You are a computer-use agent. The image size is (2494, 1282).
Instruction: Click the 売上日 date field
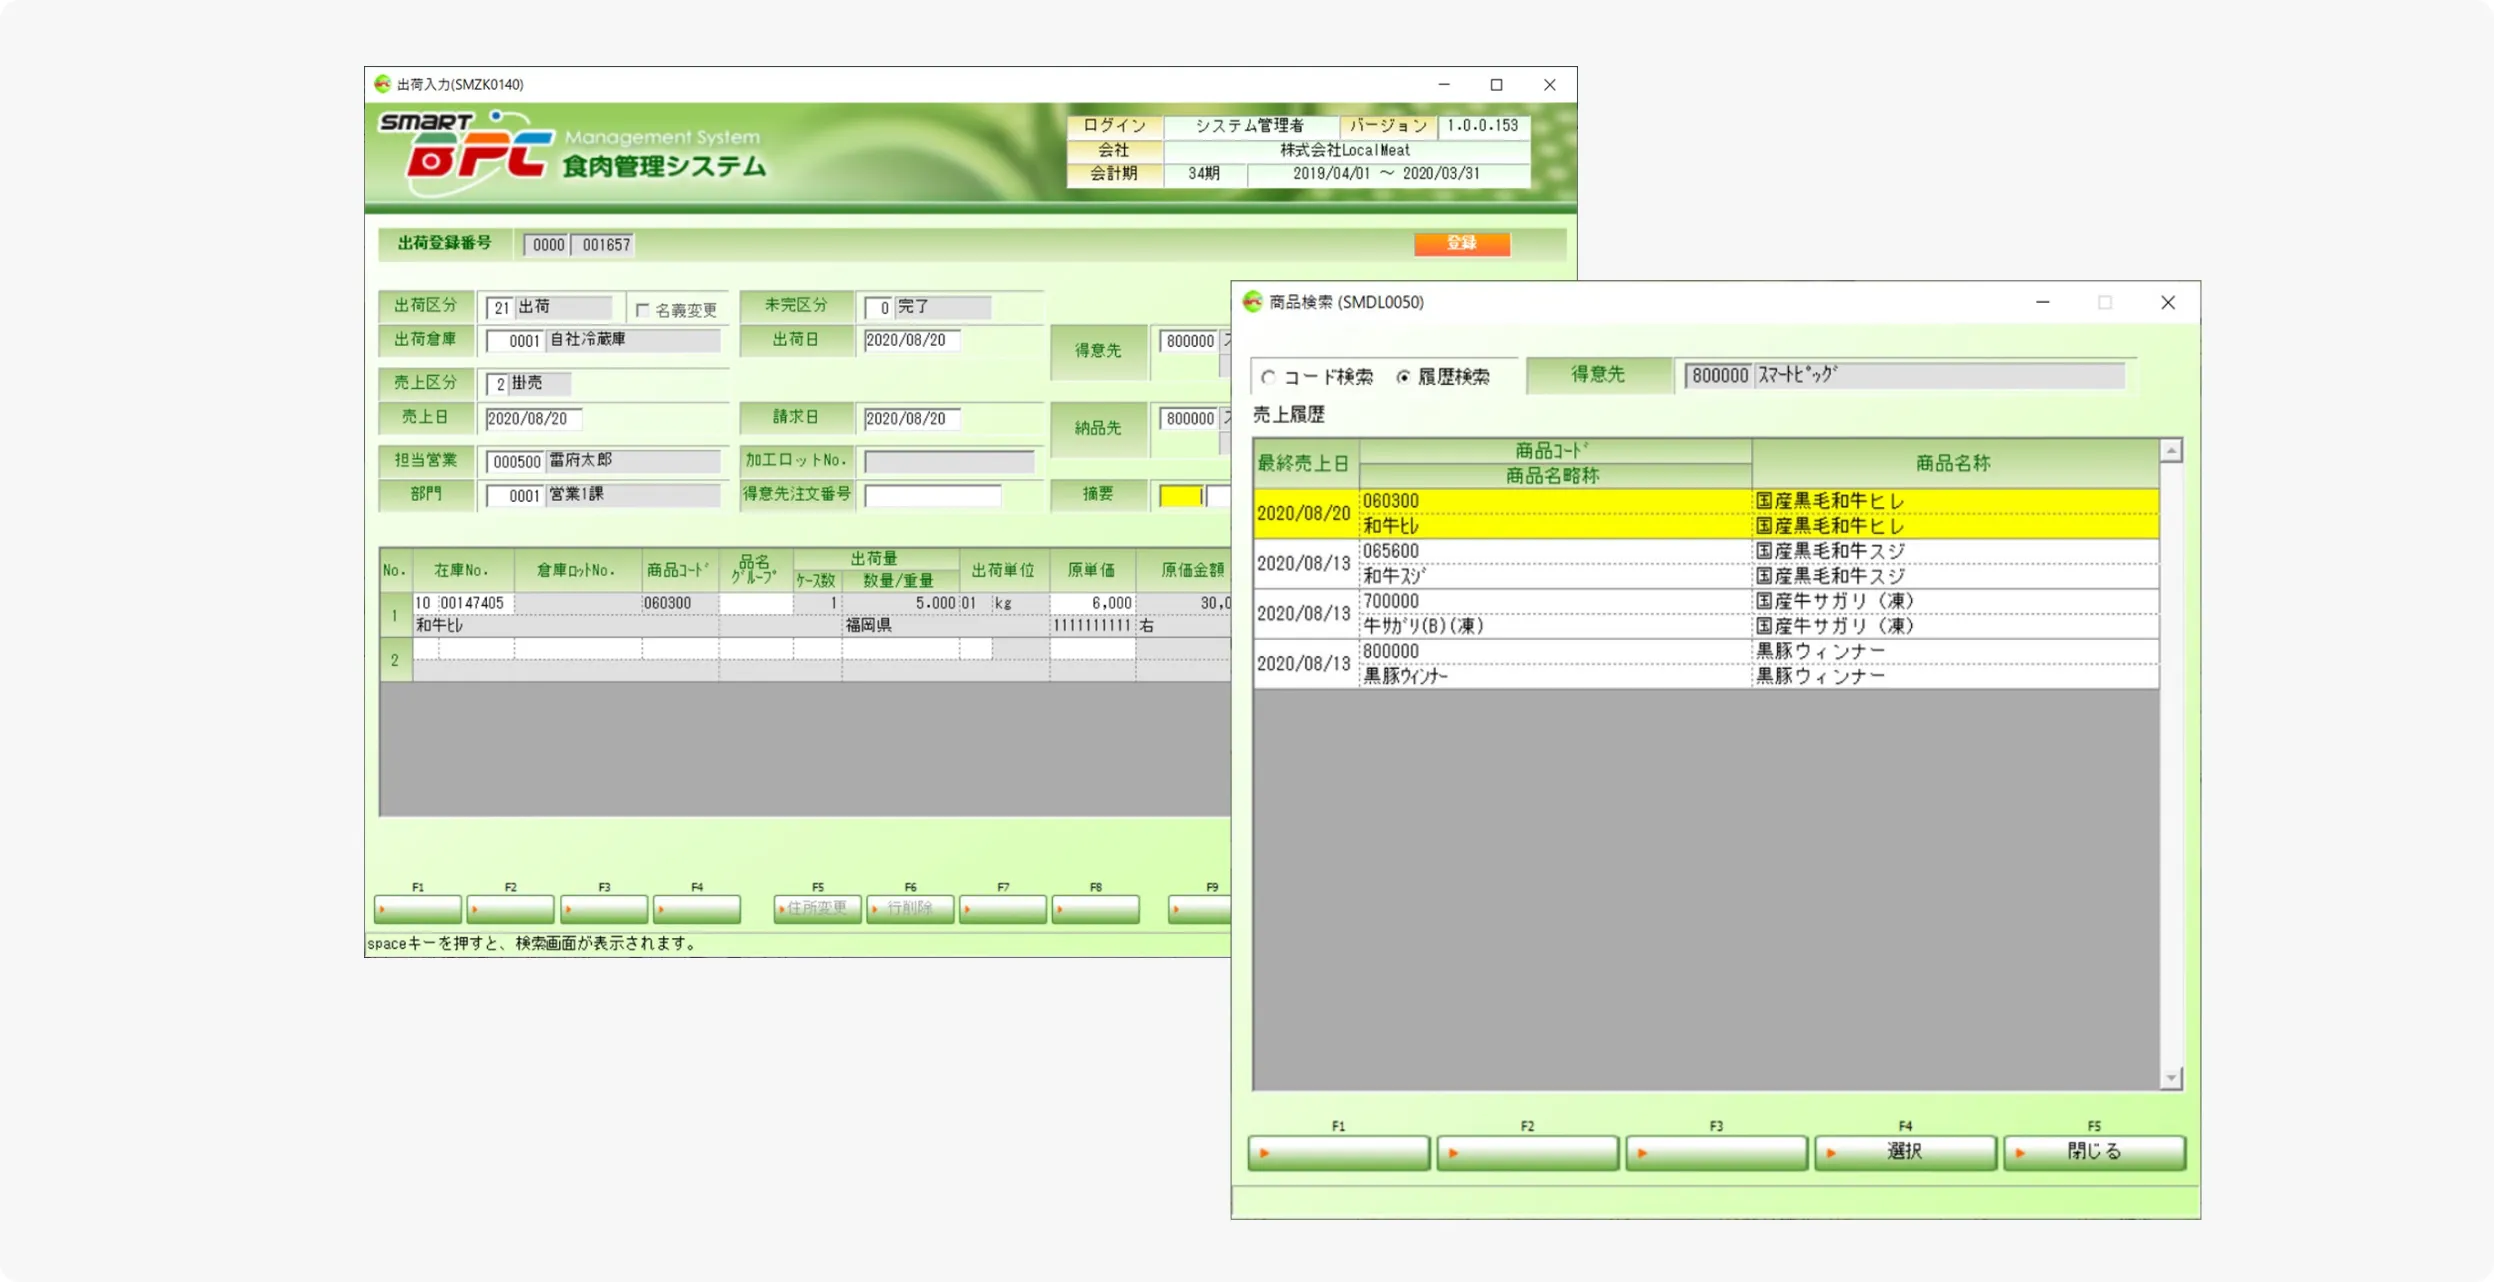[x=533, y=419]
